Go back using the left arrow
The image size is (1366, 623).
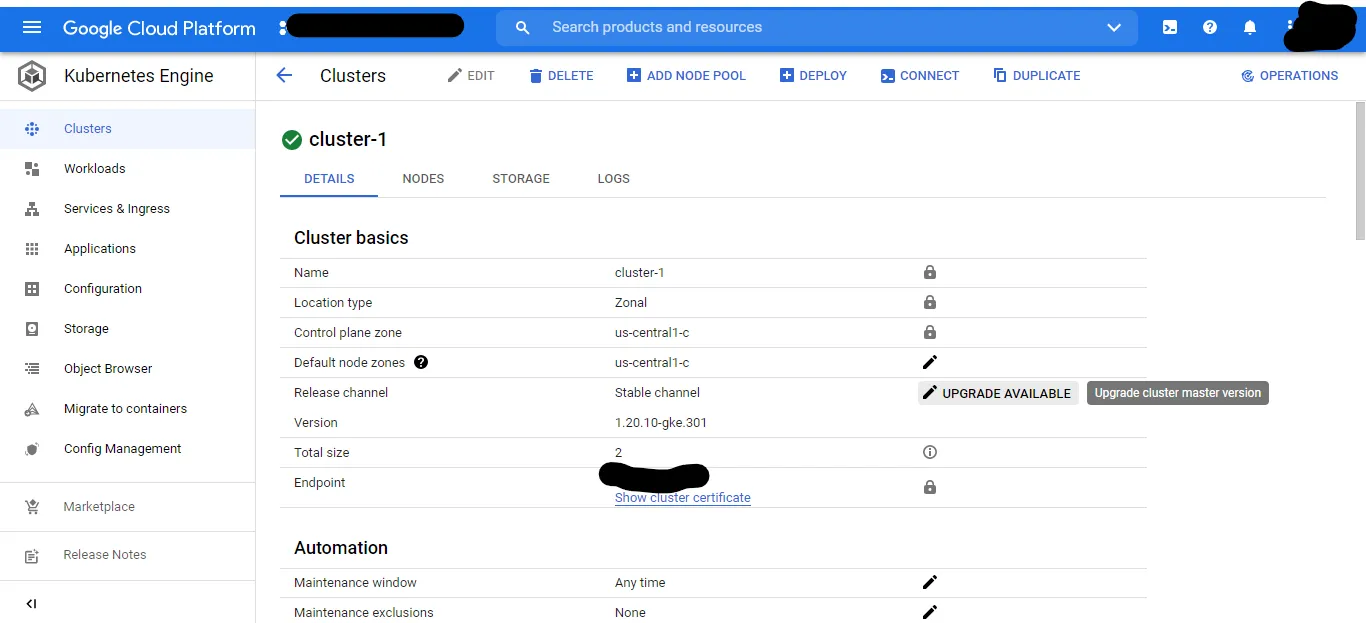click(x=284, y=75)
